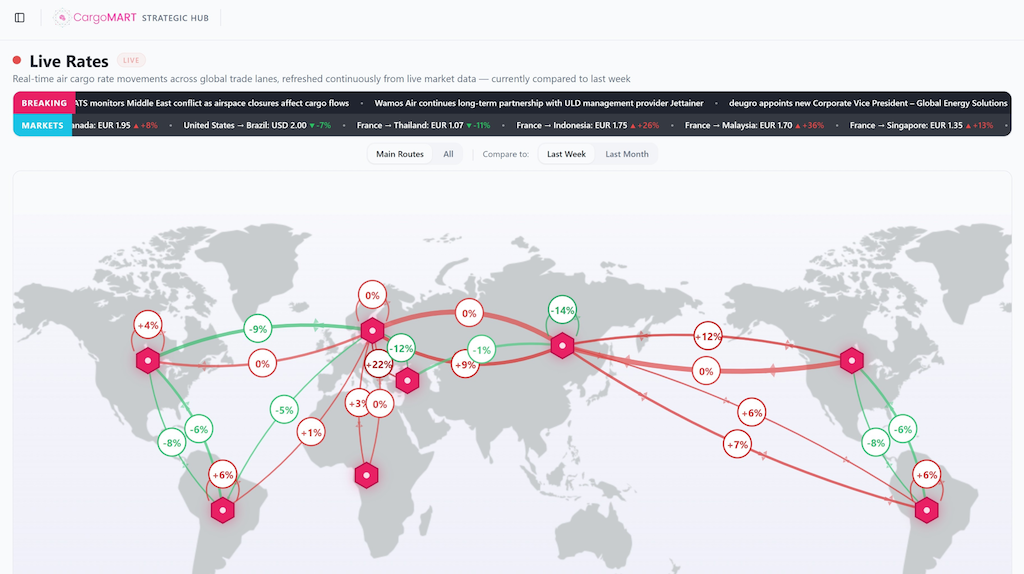
Task: Click the +12% route rate bubble
Action: tap(708, 337)
